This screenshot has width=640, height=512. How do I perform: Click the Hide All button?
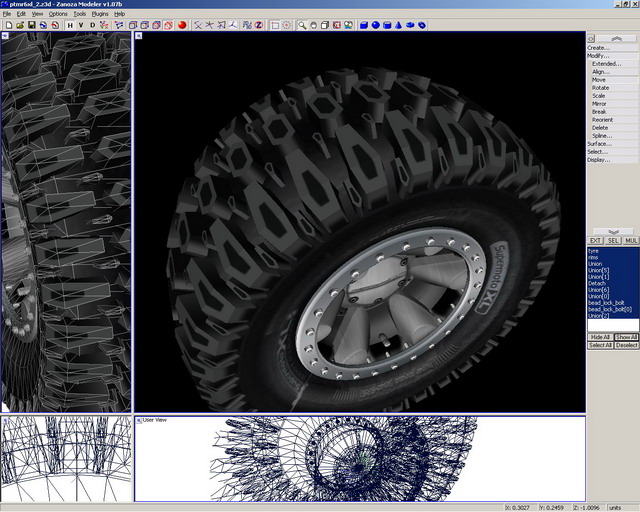pos(600,337)
